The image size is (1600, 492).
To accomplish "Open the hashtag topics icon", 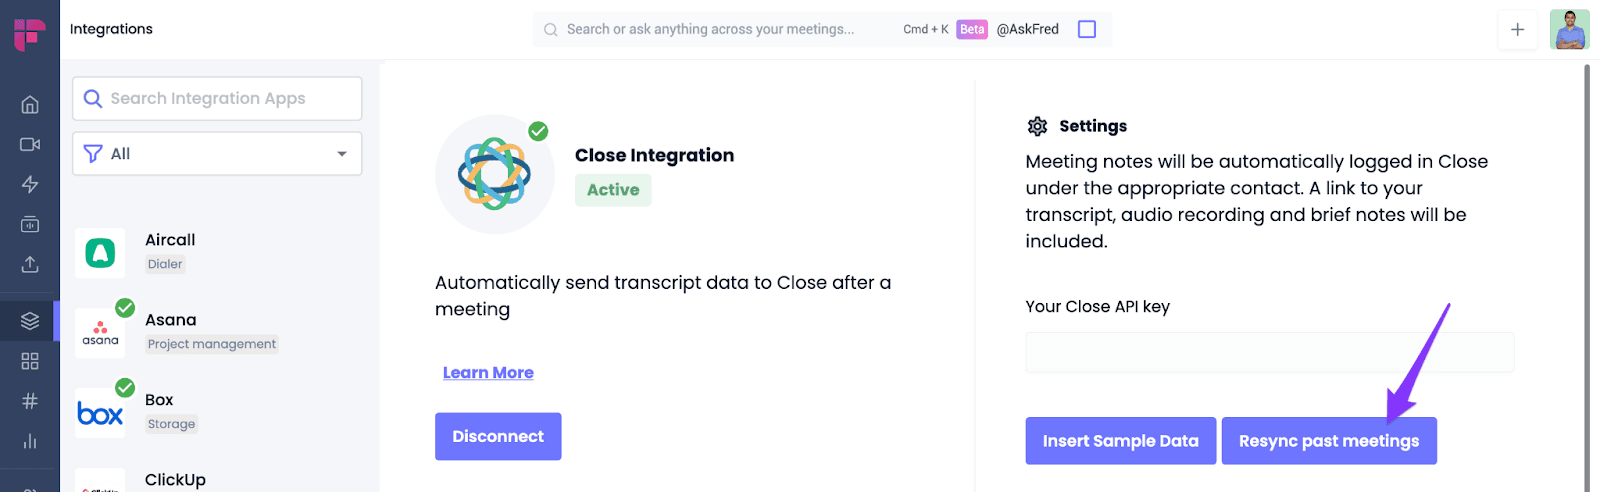I will click(x=30, y=401).
